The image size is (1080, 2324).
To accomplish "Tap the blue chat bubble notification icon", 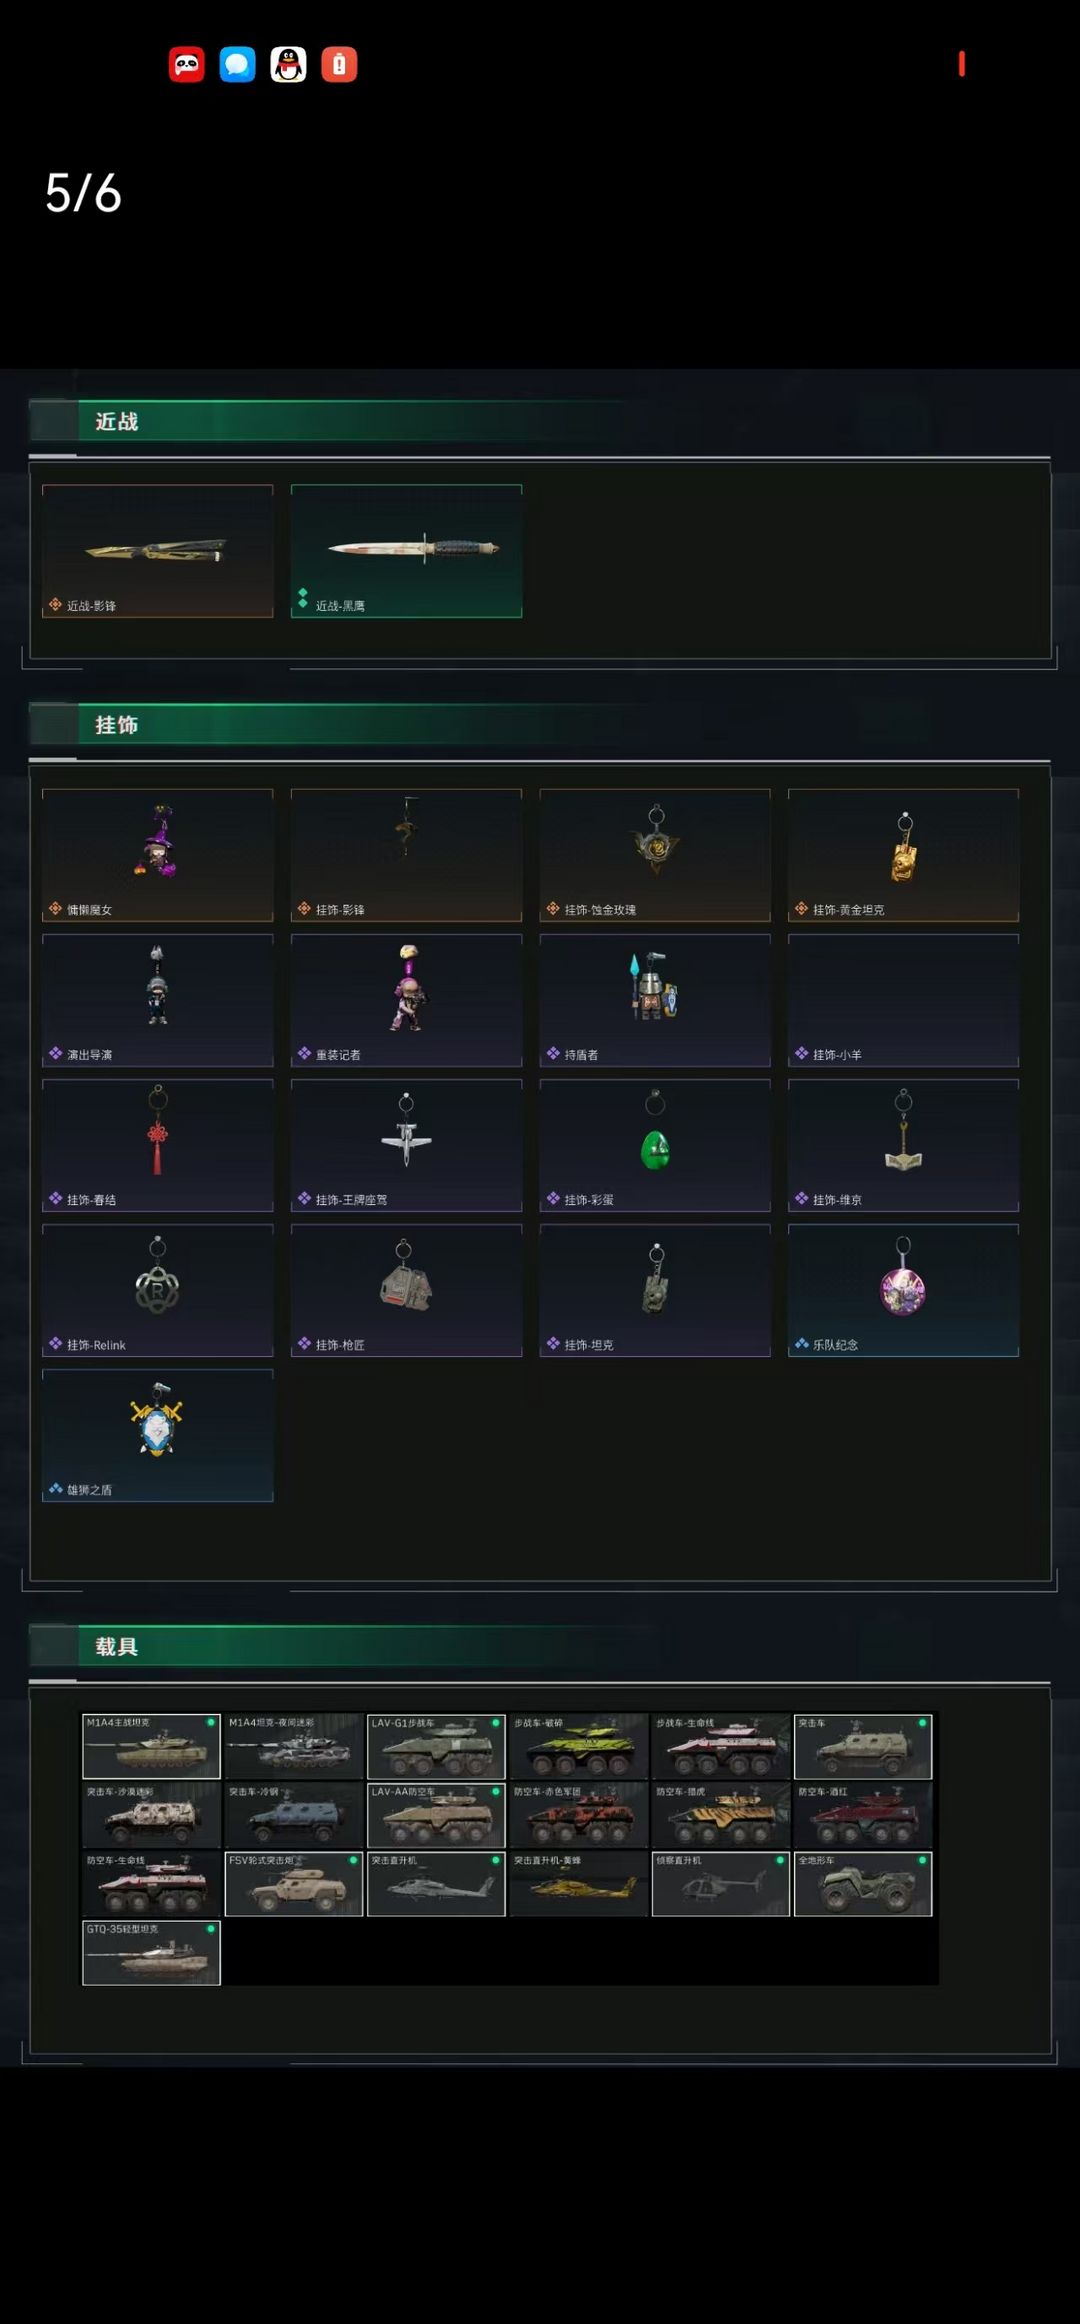I will click(237, 65).
